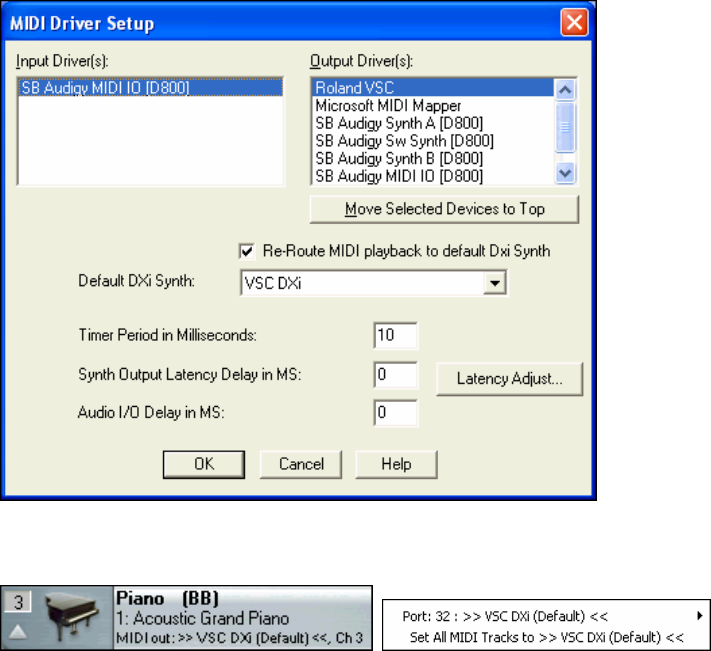The height and width of the screenshot is (651, 711).
Task: Expand the Port 32 submenu arrow
Action: (x=700, y=616)
